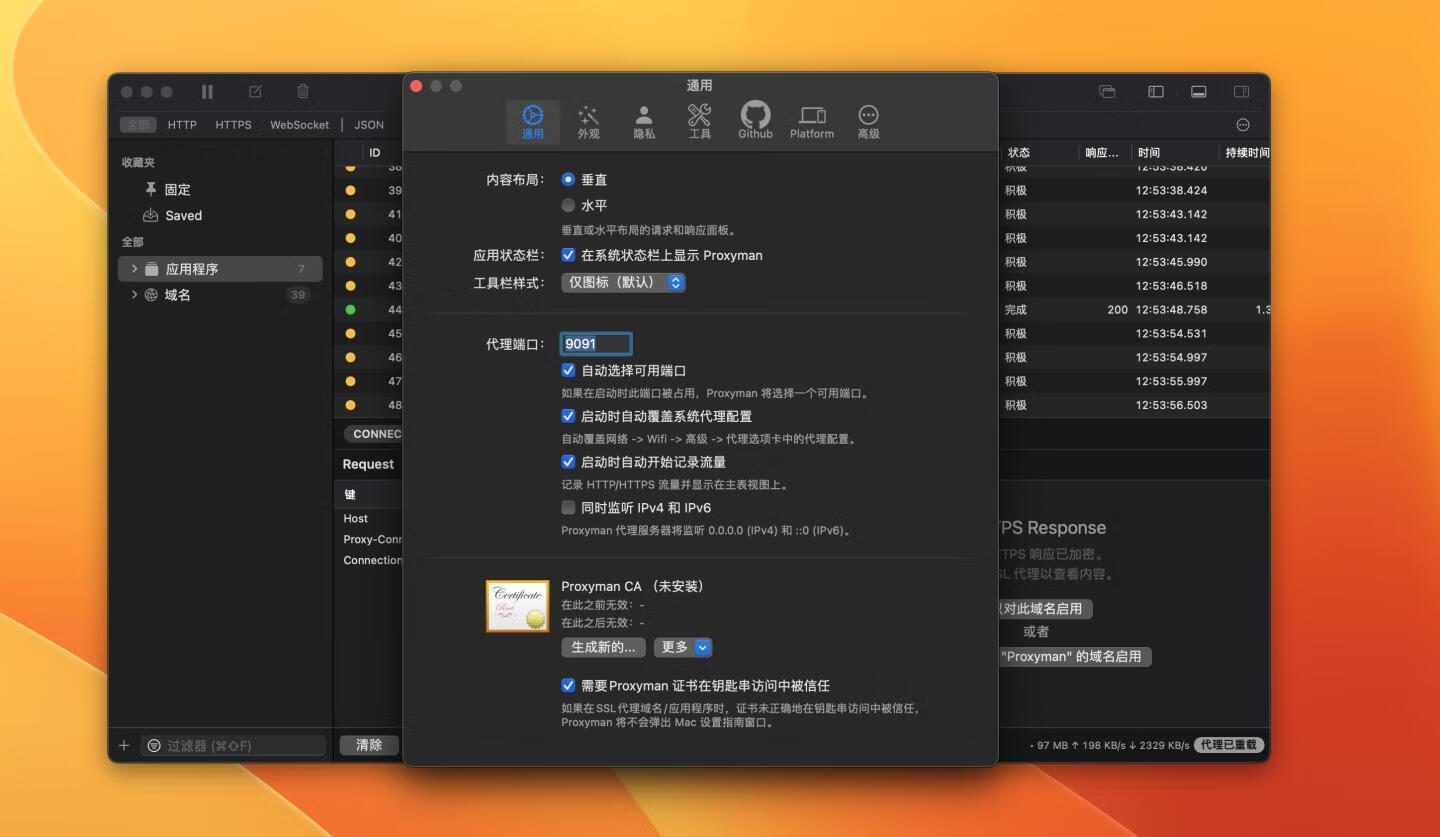Enable 同时监听 IPv4 和 IPv6 checkbox
Viewport: 1440px width, 837px height.
(569, 508)
